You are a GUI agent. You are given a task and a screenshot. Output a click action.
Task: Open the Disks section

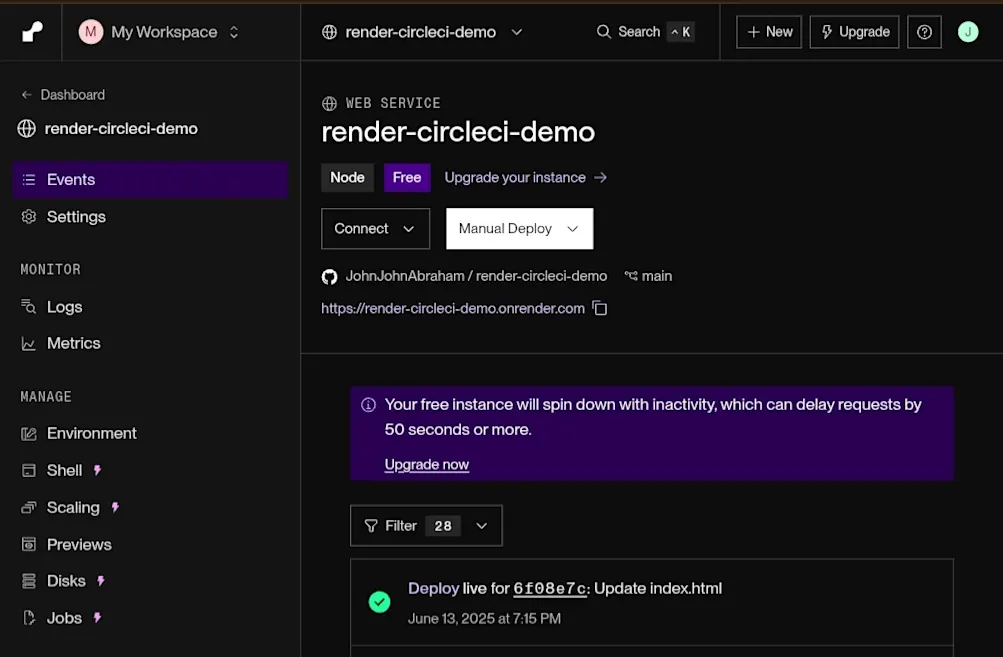coord(67,580)
